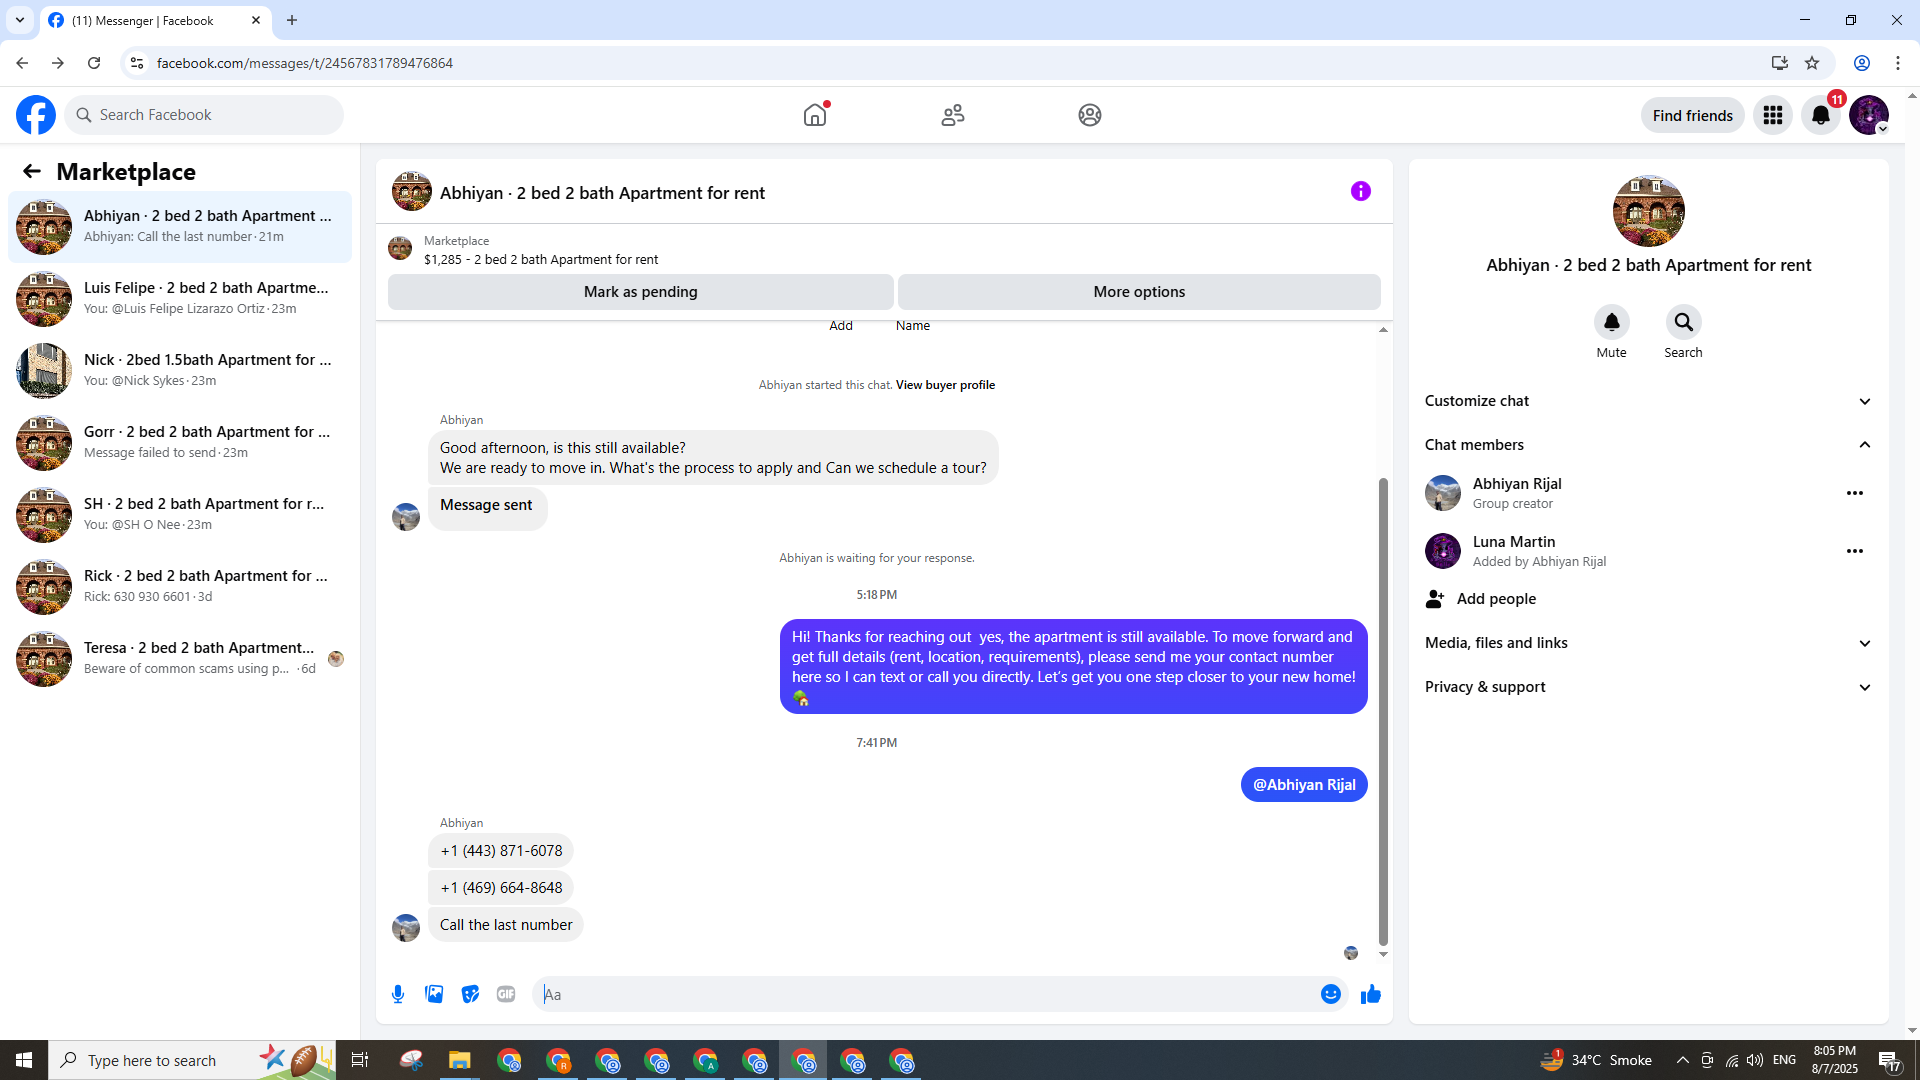The height and width of the screenshot is (1080, 1920).
Task: Open the Facebook menu grid icon
Action: pos(1773,115)
